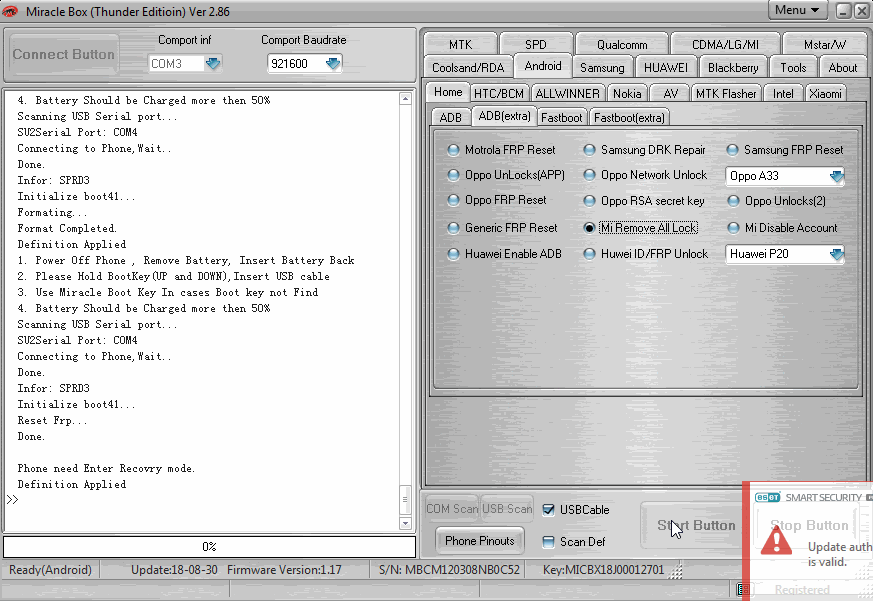Open the Xiaomi sub-tab
Viewport: 873px width, 601px height.
(825, 94)
